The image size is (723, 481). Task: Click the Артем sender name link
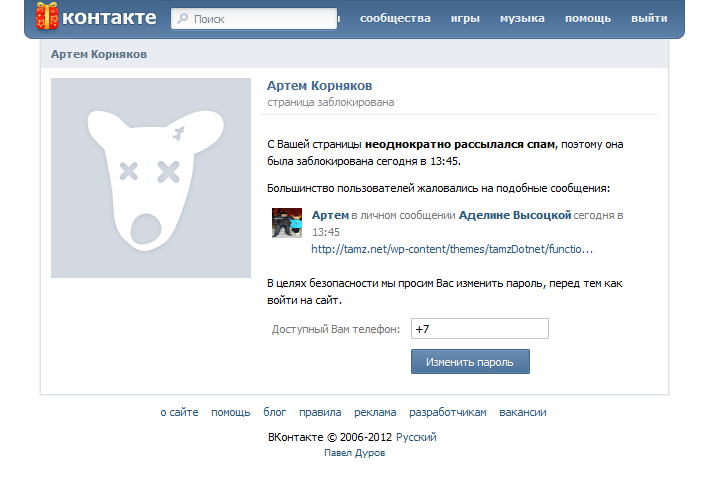pyautogui.click(x=330, y=215)
